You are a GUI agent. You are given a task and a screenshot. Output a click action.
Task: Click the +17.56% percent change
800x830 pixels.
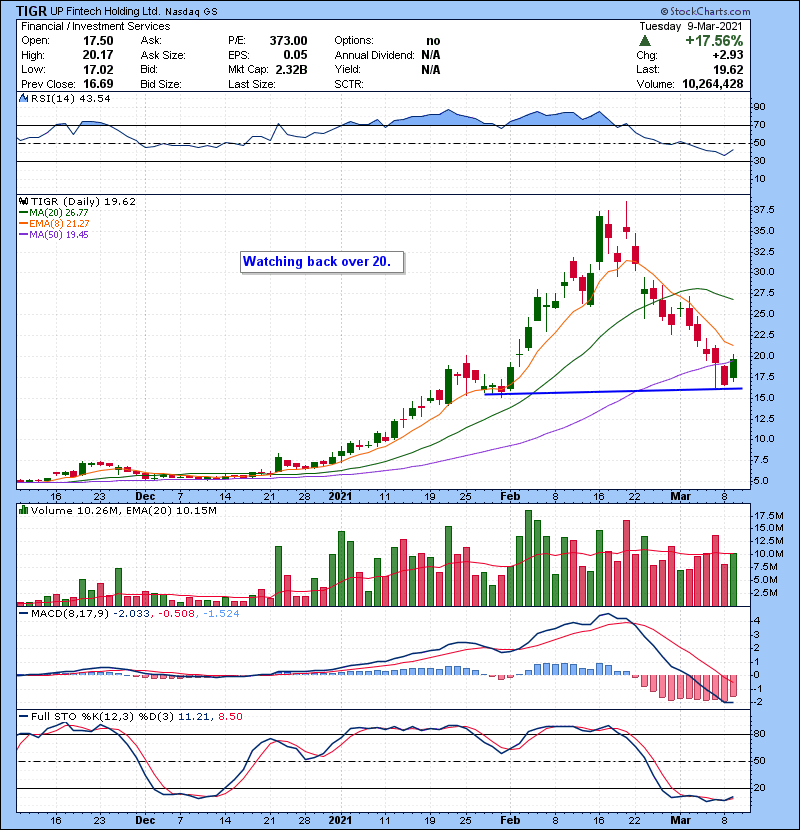click(x=714, y=41)
